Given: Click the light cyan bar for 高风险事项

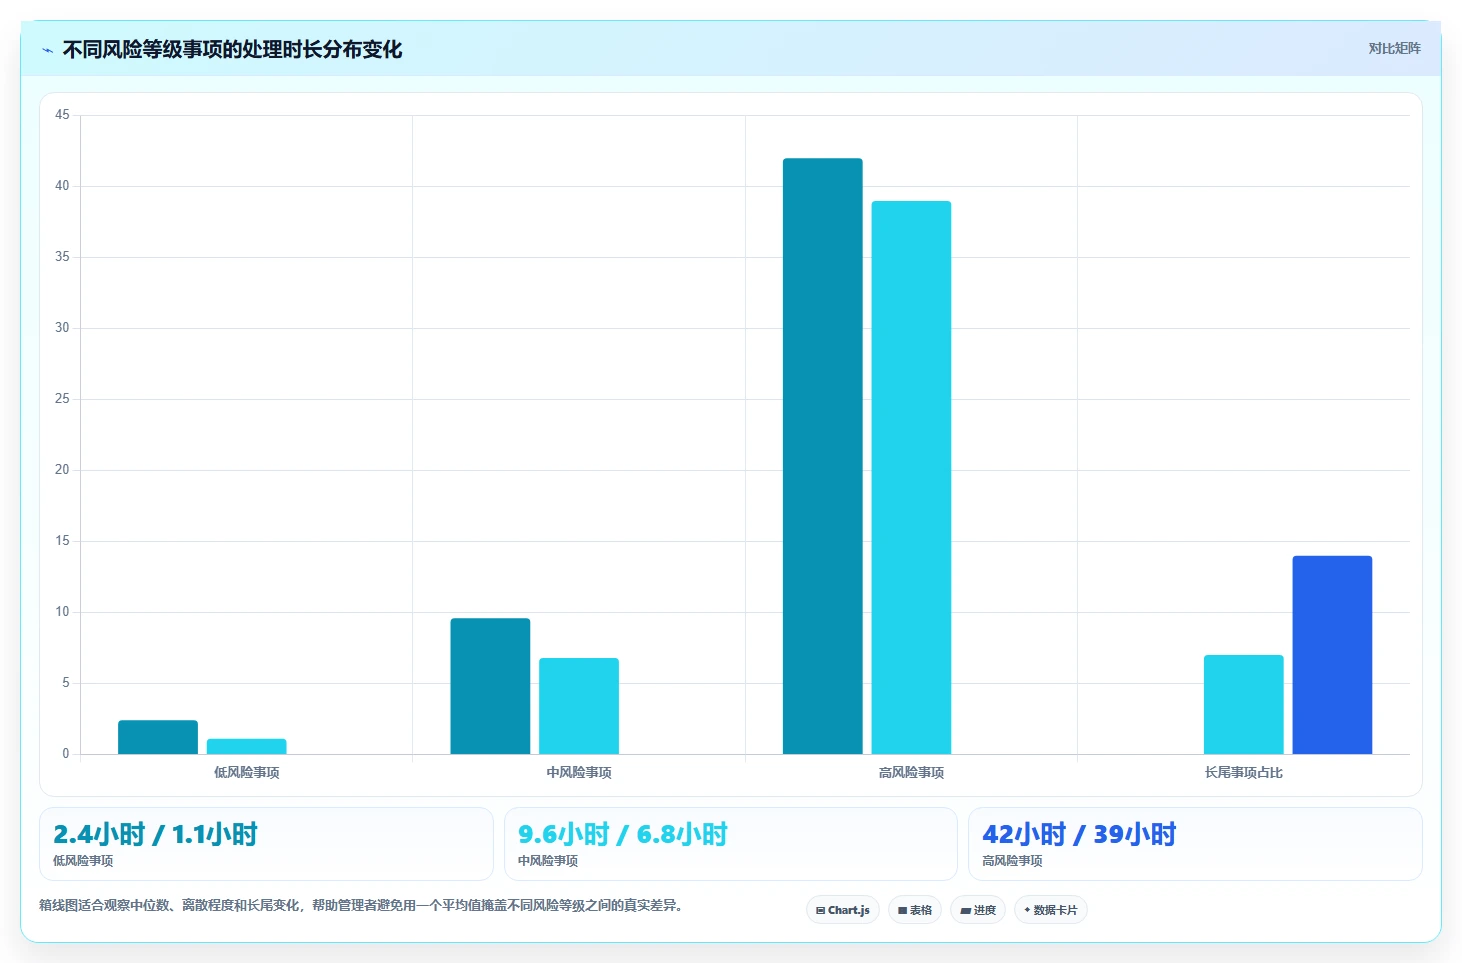Looking at the screenshot, I should click(x=911, y=477).
